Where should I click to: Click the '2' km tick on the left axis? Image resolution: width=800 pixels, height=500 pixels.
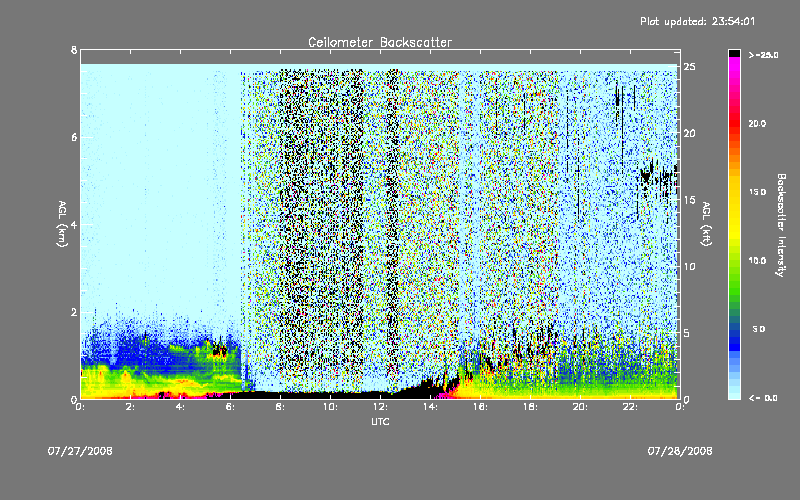[x=74, y=312]
